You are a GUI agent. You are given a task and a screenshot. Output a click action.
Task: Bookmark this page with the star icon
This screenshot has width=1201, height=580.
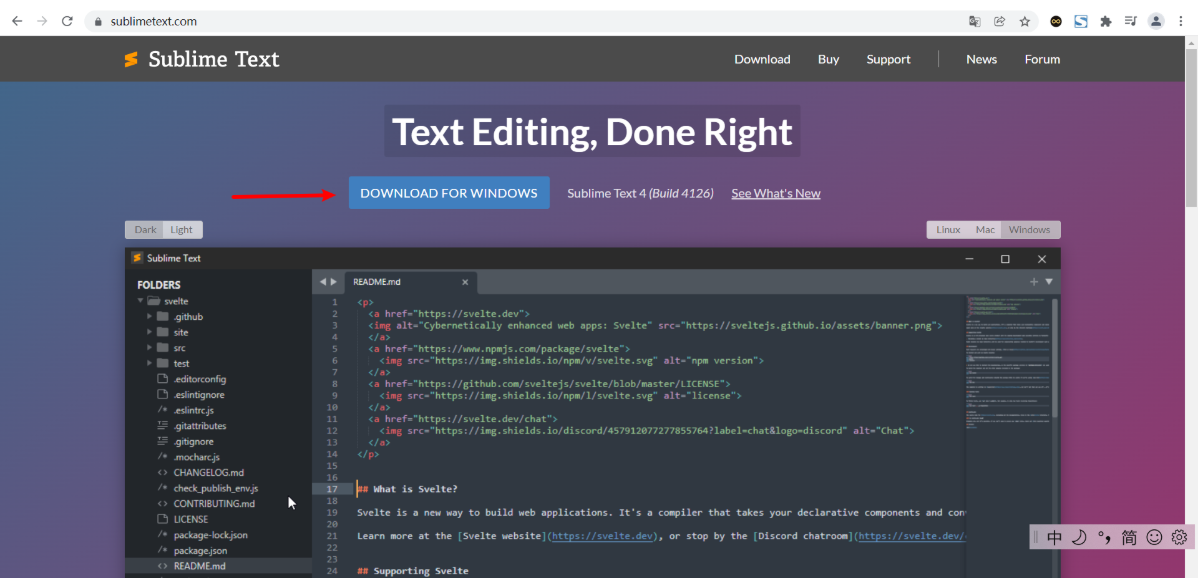coord(1025,21)
